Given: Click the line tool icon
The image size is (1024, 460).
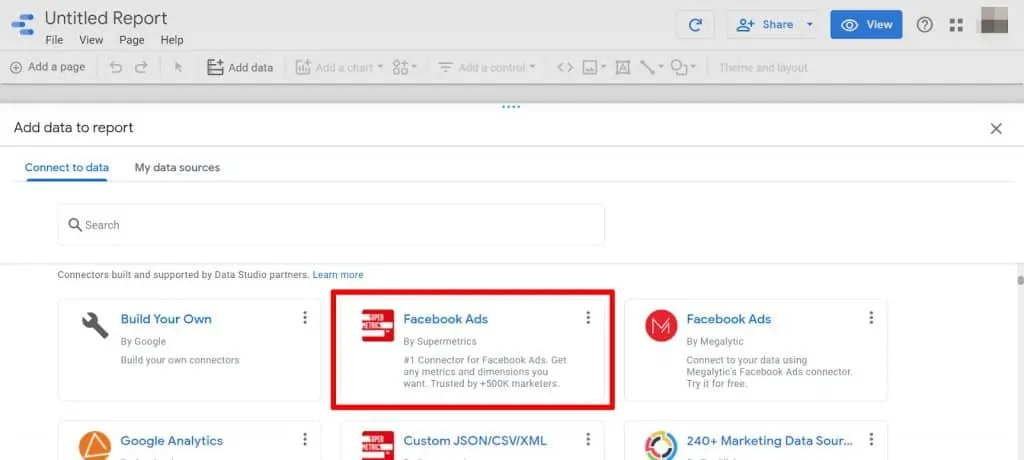Looking at the screenshot, I should coord(647,67).
